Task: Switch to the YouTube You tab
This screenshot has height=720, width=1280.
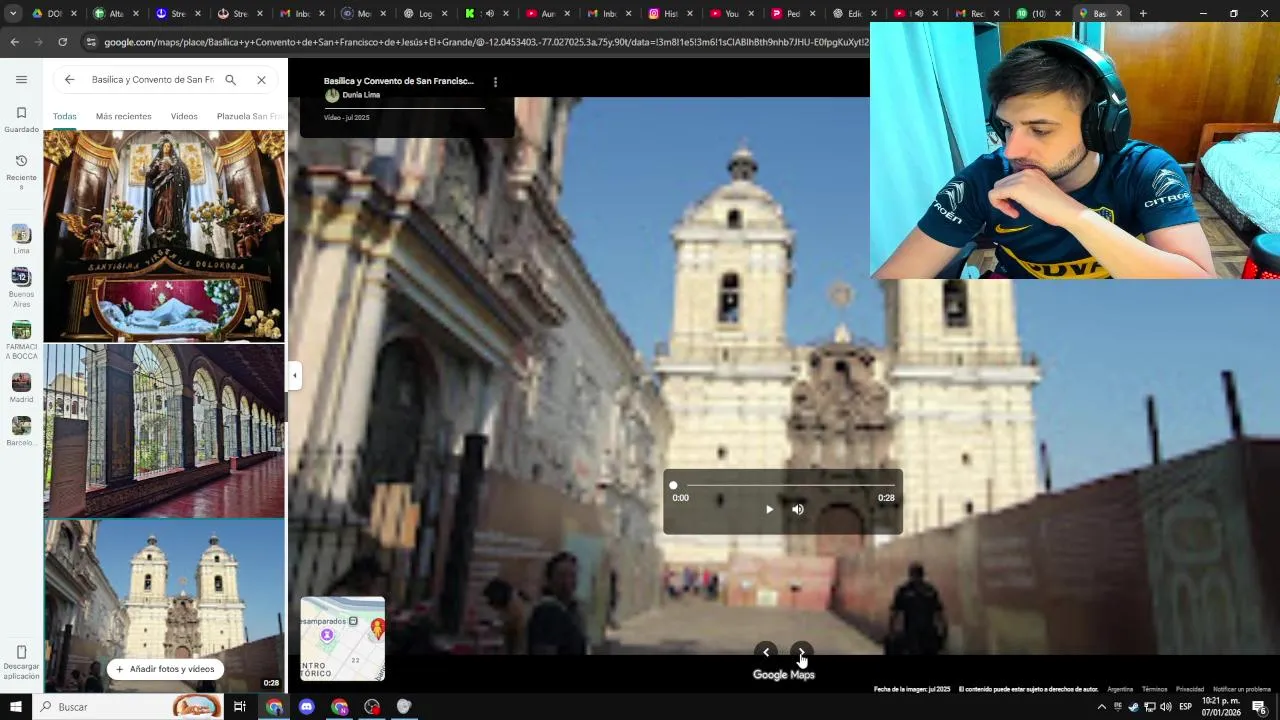Action: pos(730,13)
